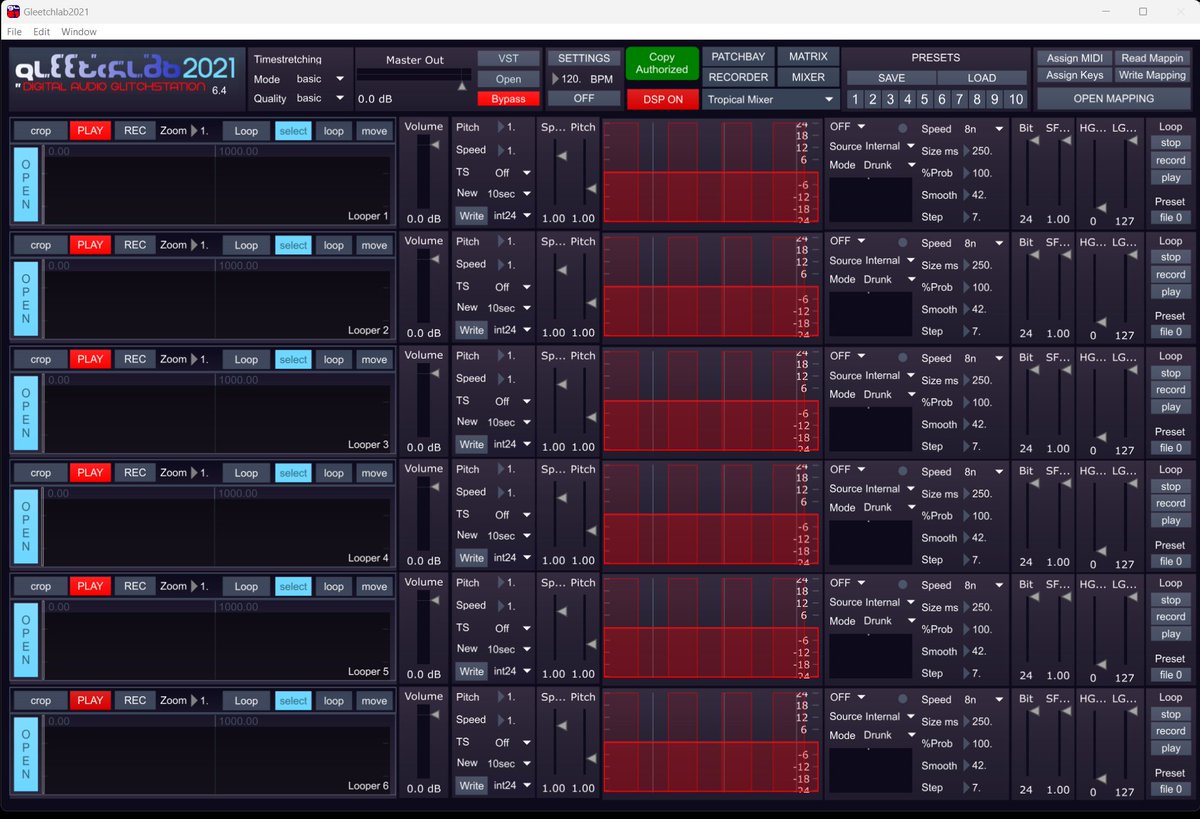1200x819 pixels.
Task: Open the OFF dropdown in Looper 1
Action: click(847, 127)
